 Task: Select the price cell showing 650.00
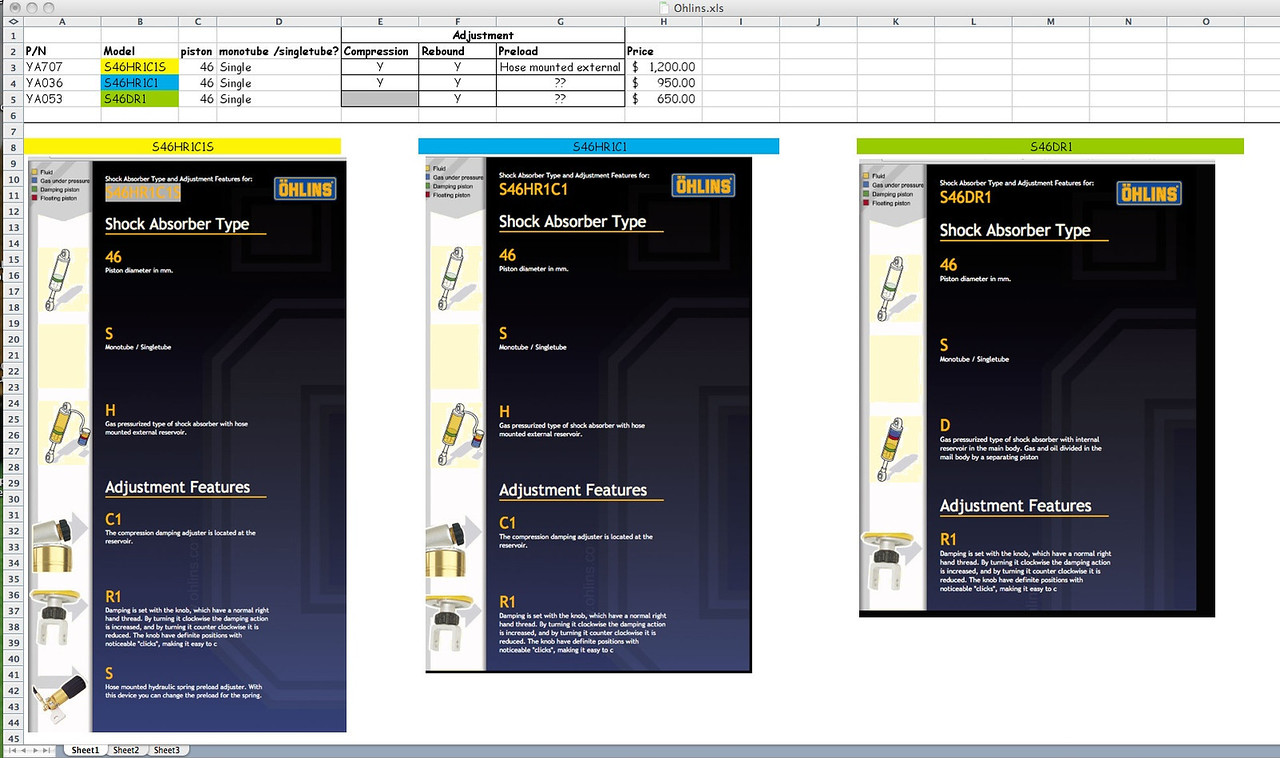[x=663, y=99]
